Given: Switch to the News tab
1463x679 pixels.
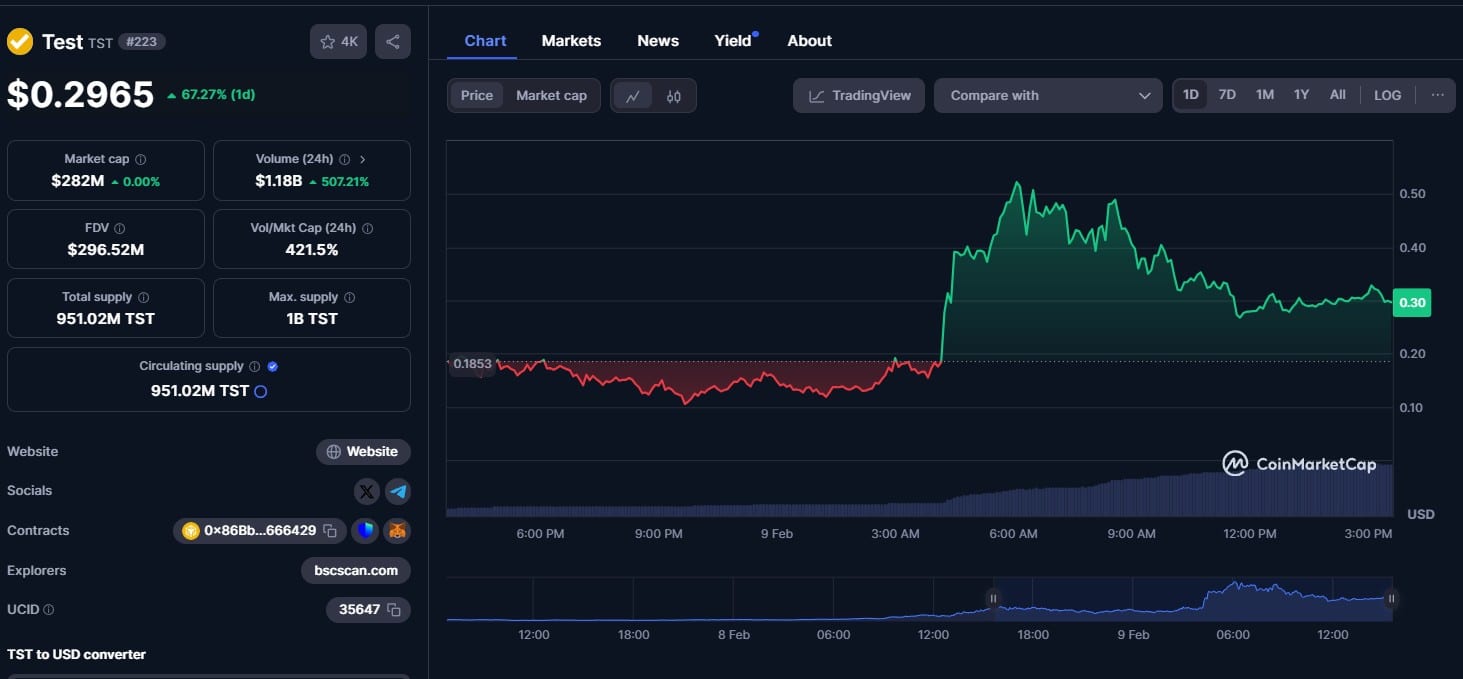Looking at the screenshot, I should coord(658,41).
